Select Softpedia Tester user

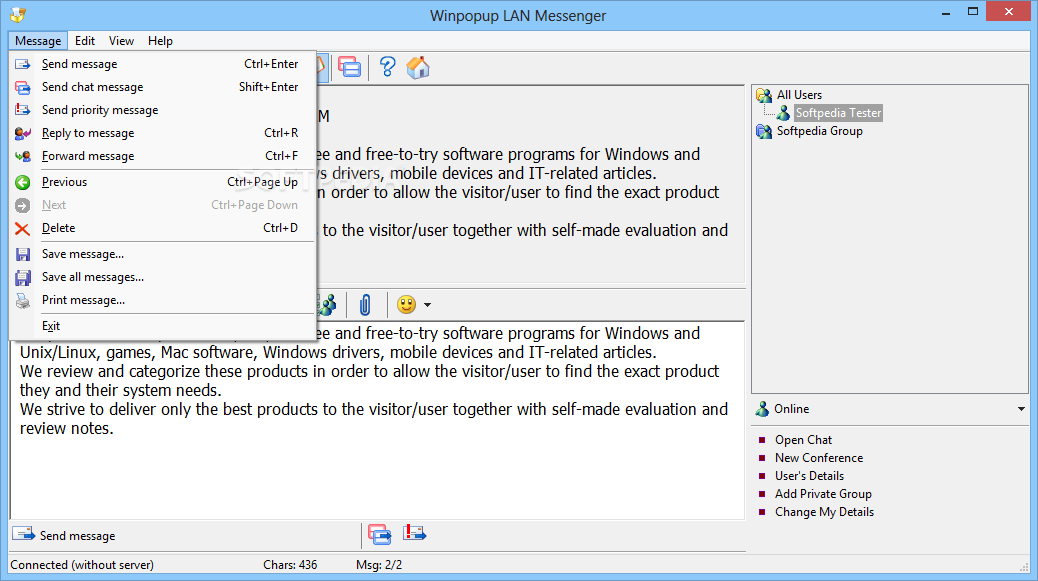point(838,113)
